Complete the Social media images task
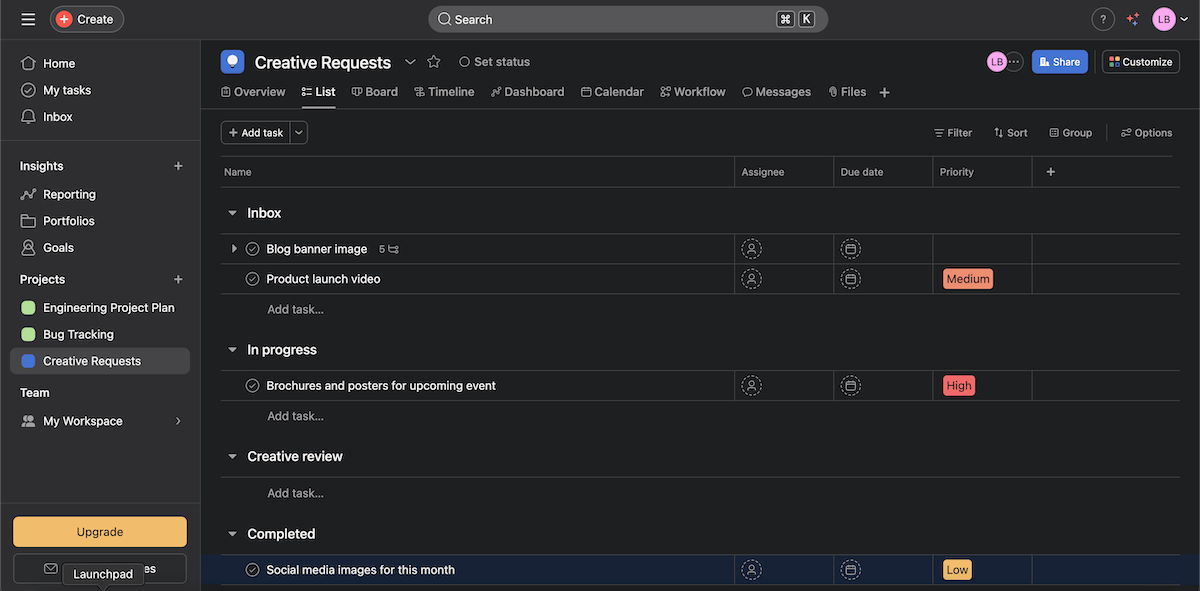This screenshot has height=591, width=1200. [252, 570]
